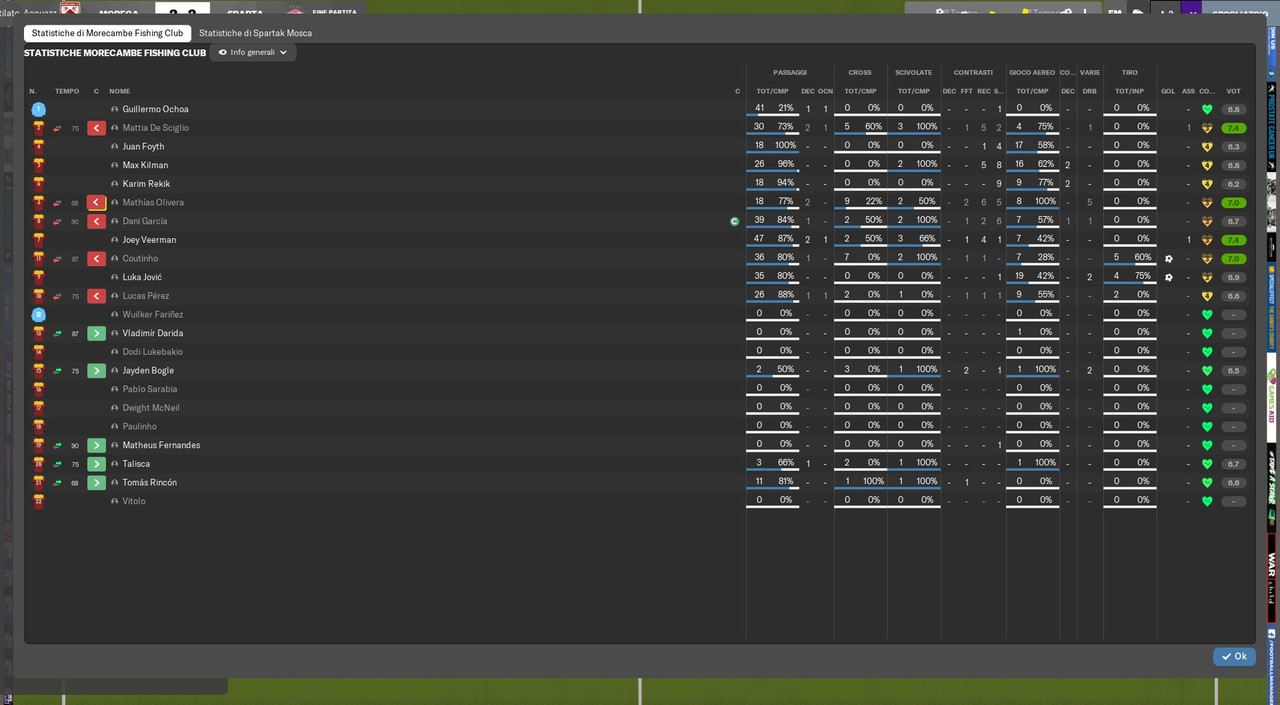
Task: Confirm with the Ok button
Action: click(1234, 656)
